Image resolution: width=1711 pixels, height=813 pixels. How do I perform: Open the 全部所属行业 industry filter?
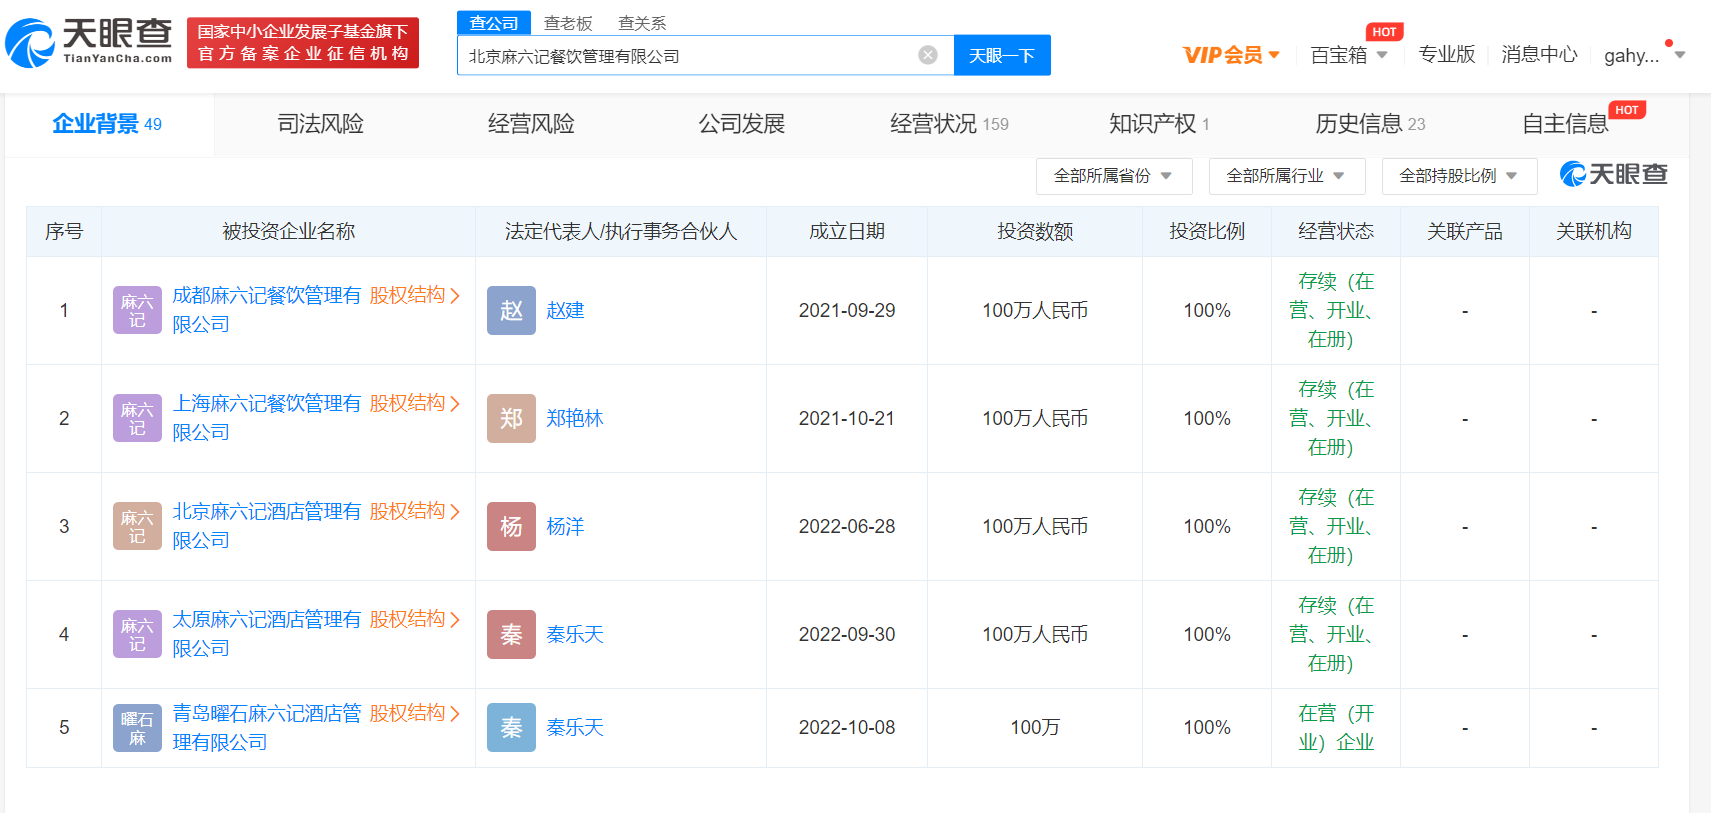point(1286,176)
